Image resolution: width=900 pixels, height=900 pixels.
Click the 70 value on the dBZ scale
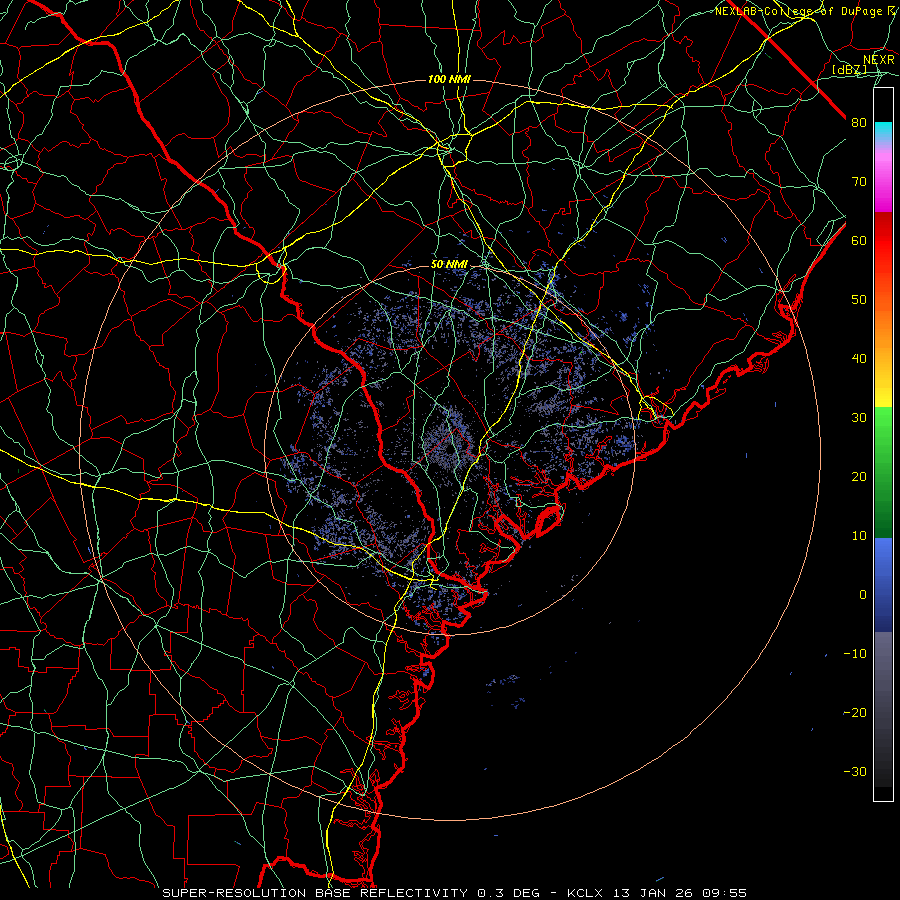point(859,182)
